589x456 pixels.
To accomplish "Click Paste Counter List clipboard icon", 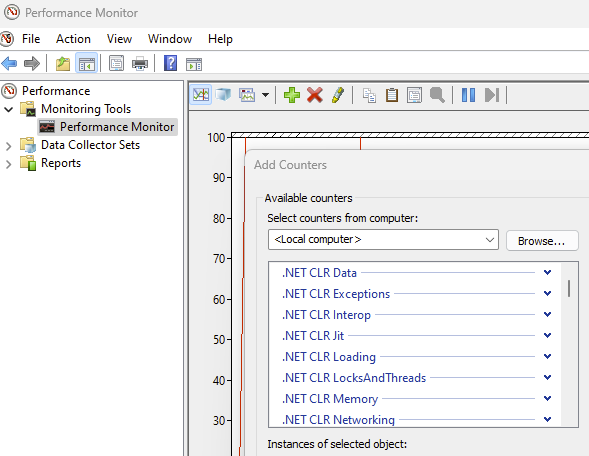I will tap(392, 95).
